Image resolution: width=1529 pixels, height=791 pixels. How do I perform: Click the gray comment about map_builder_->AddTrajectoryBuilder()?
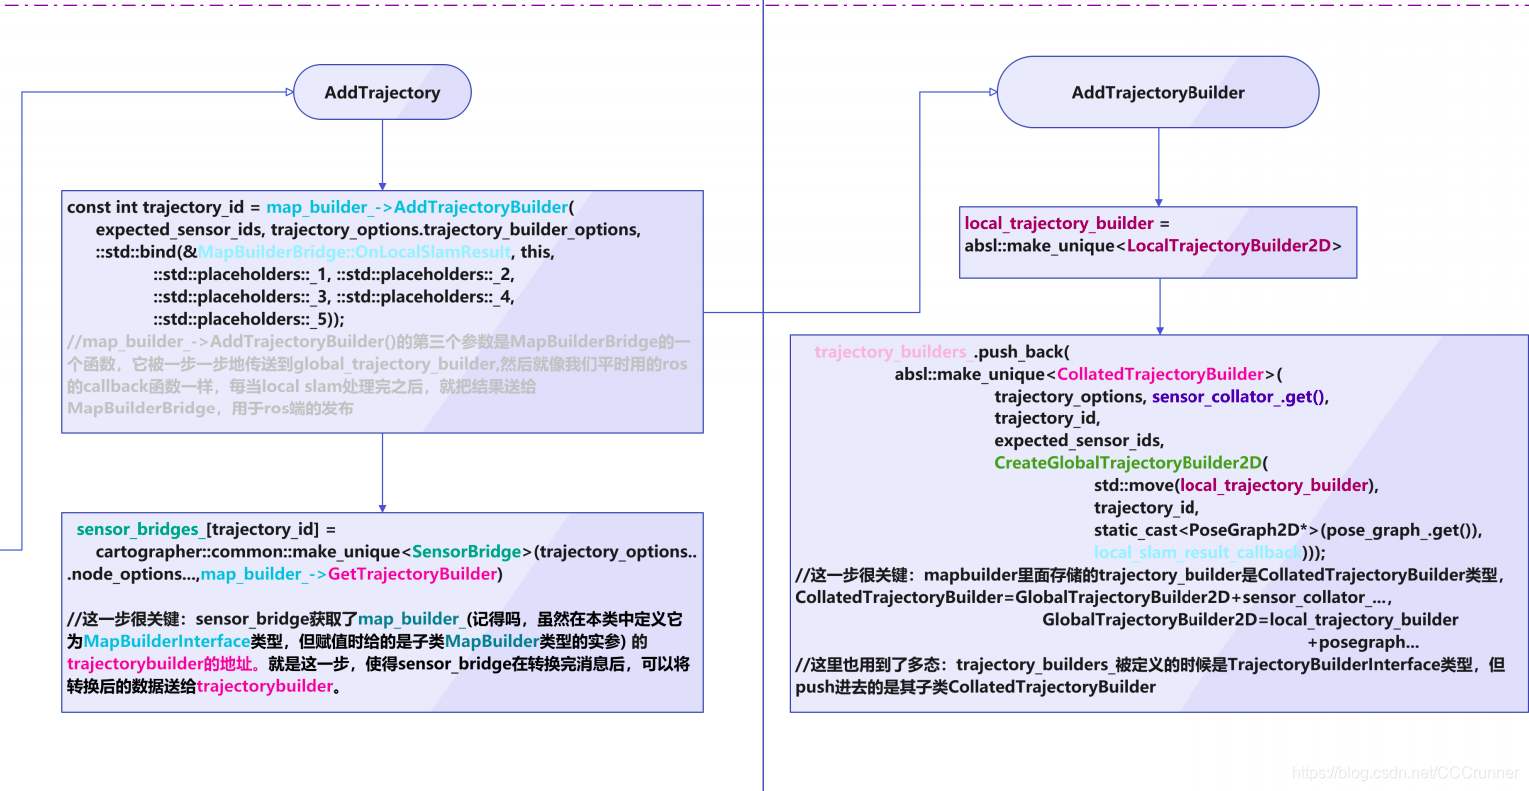[x=377, y=375]
